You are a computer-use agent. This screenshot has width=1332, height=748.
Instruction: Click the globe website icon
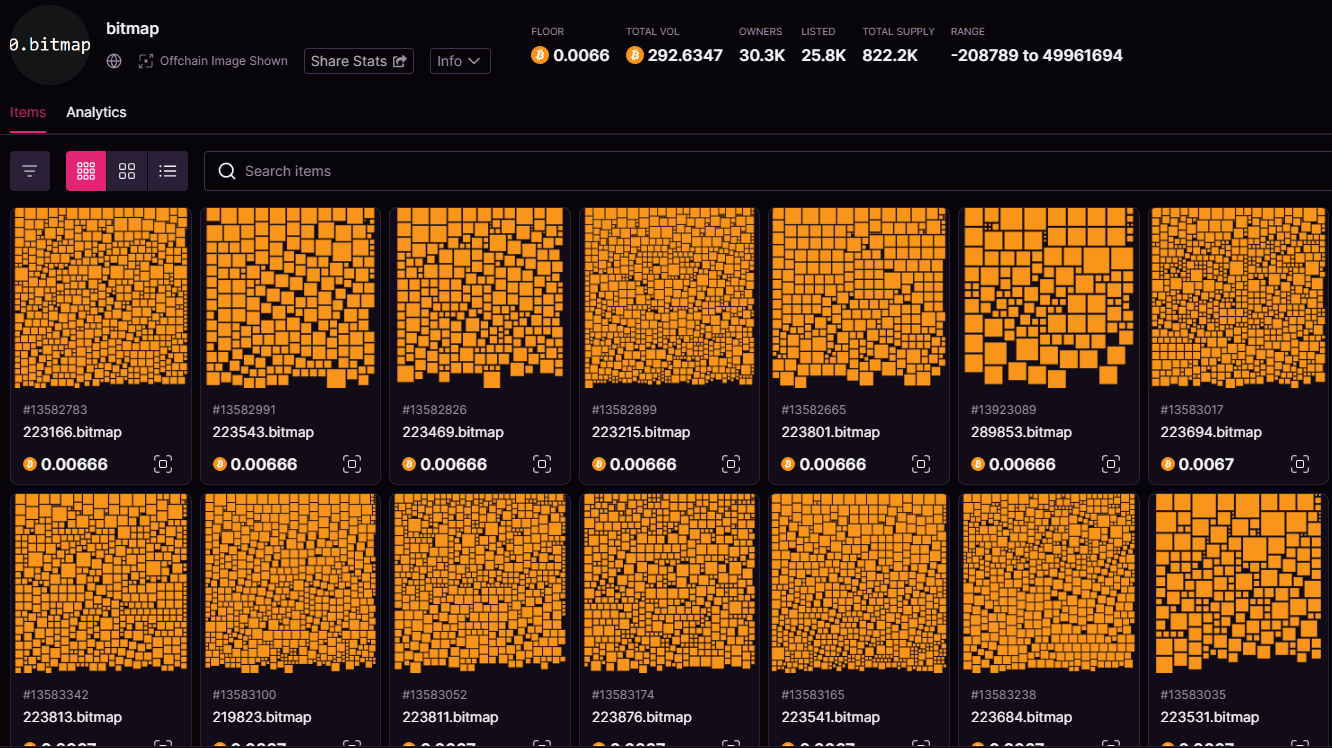tap(115, 61)
